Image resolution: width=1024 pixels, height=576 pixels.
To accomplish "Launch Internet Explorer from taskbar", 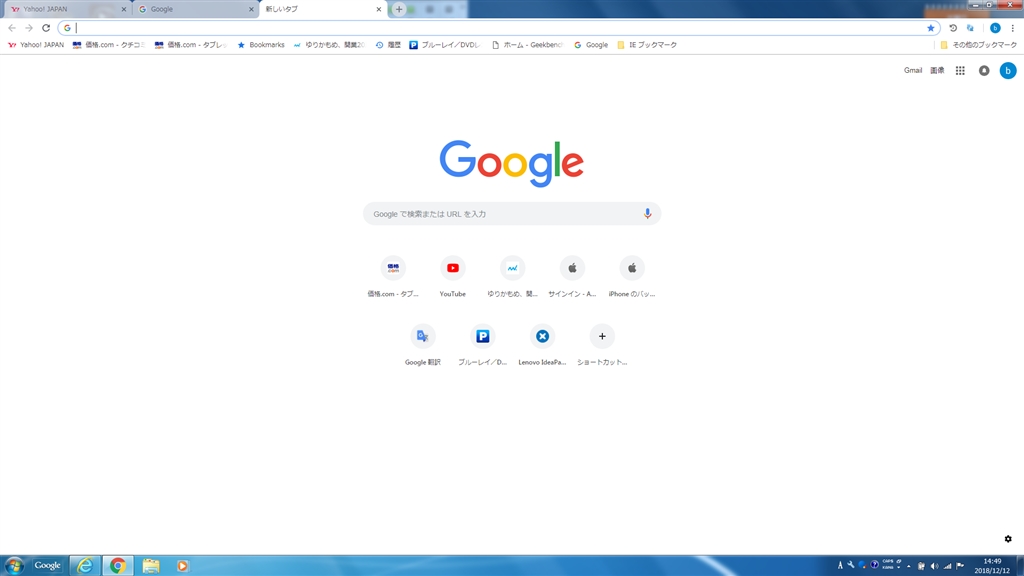I will coord(85,566).
